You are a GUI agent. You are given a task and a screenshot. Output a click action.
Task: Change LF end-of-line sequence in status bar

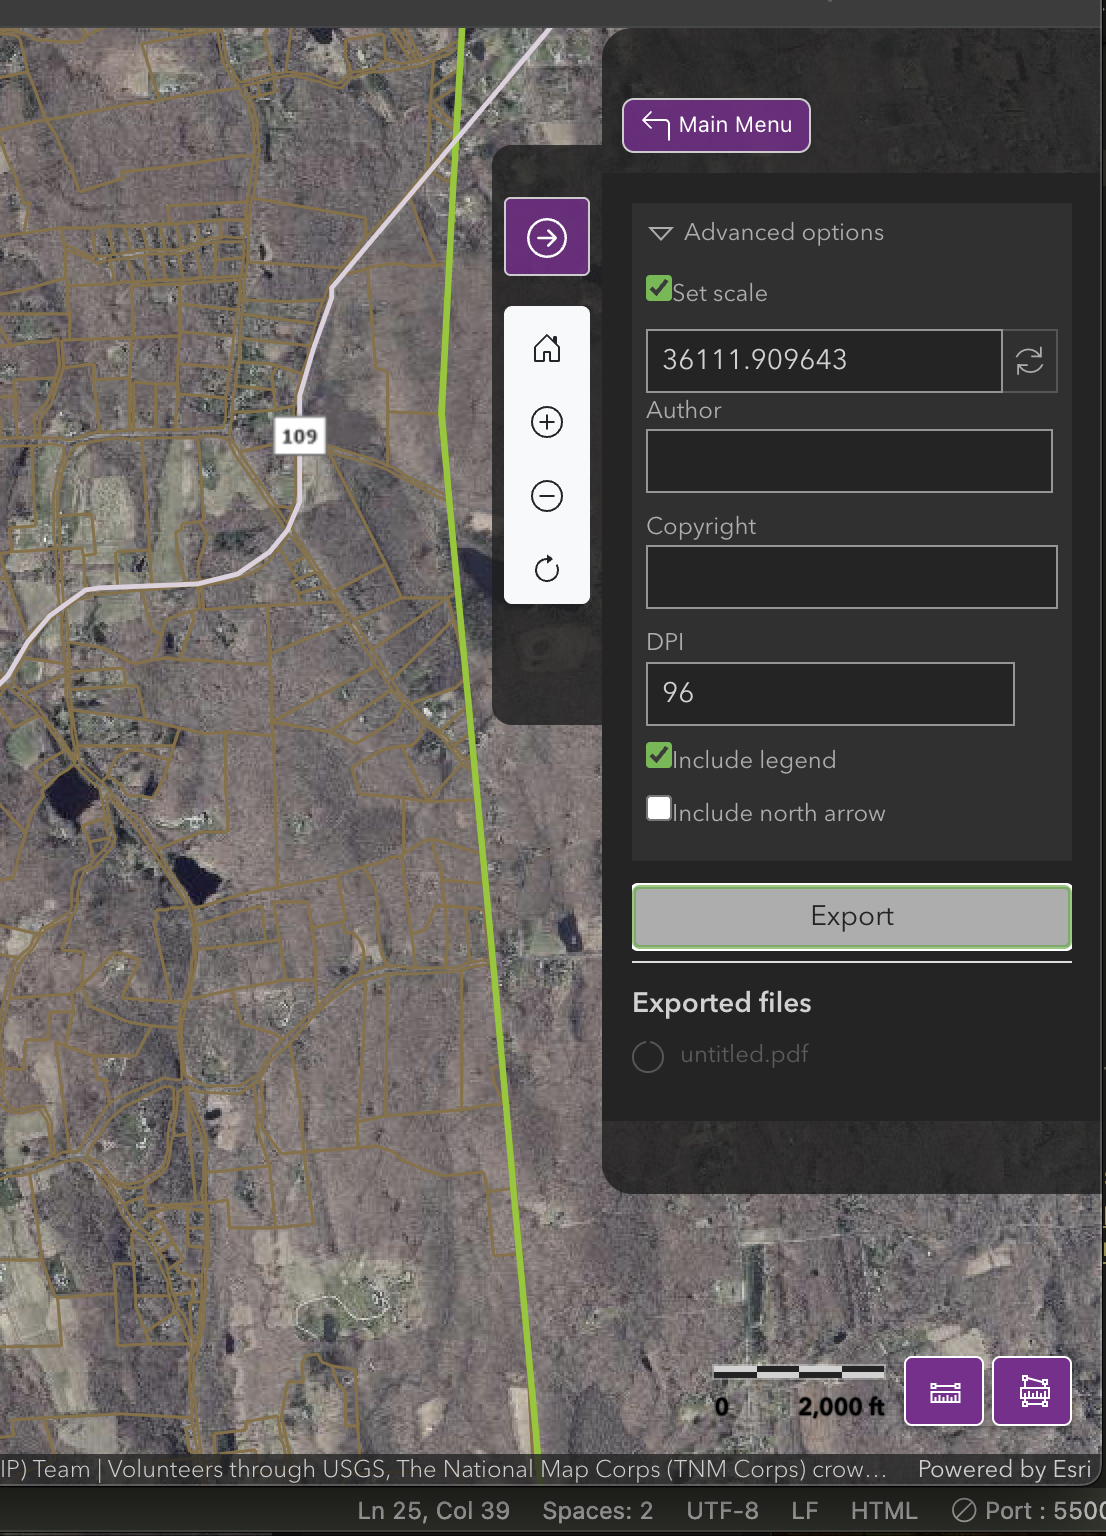coord(804,1510)
